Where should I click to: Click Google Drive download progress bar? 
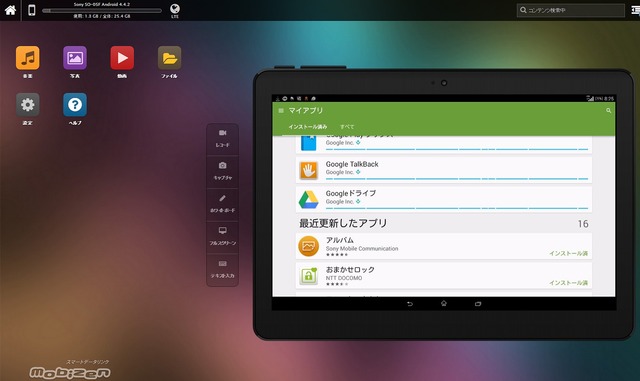pos(457,208)
